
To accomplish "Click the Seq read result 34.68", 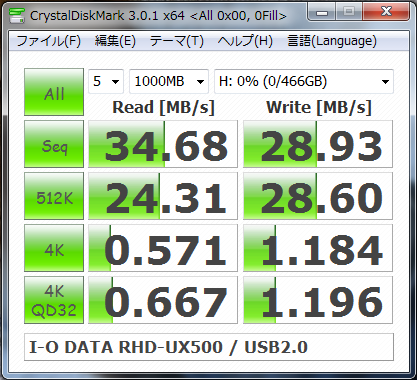I will tap(163, 144).
